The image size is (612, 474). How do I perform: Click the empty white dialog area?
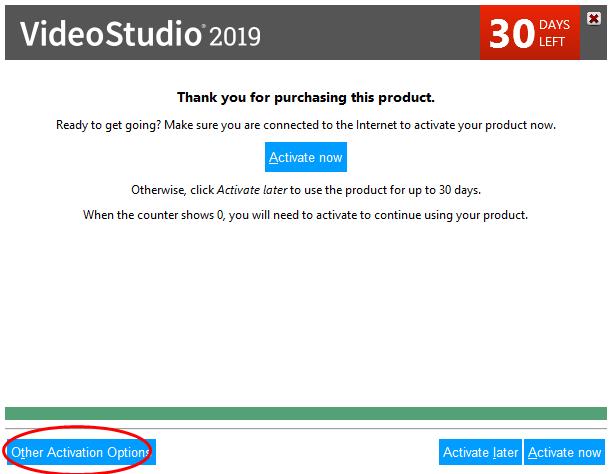(x=306, y=312)
